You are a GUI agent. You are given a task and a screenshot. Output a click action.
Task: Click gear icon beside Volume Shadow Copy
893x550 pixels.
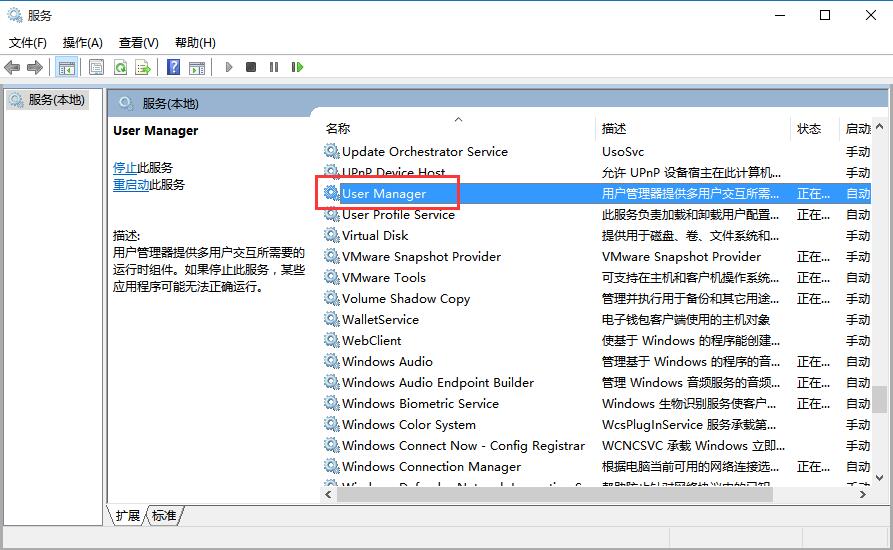pyautogui.click(x=331, y=298)
